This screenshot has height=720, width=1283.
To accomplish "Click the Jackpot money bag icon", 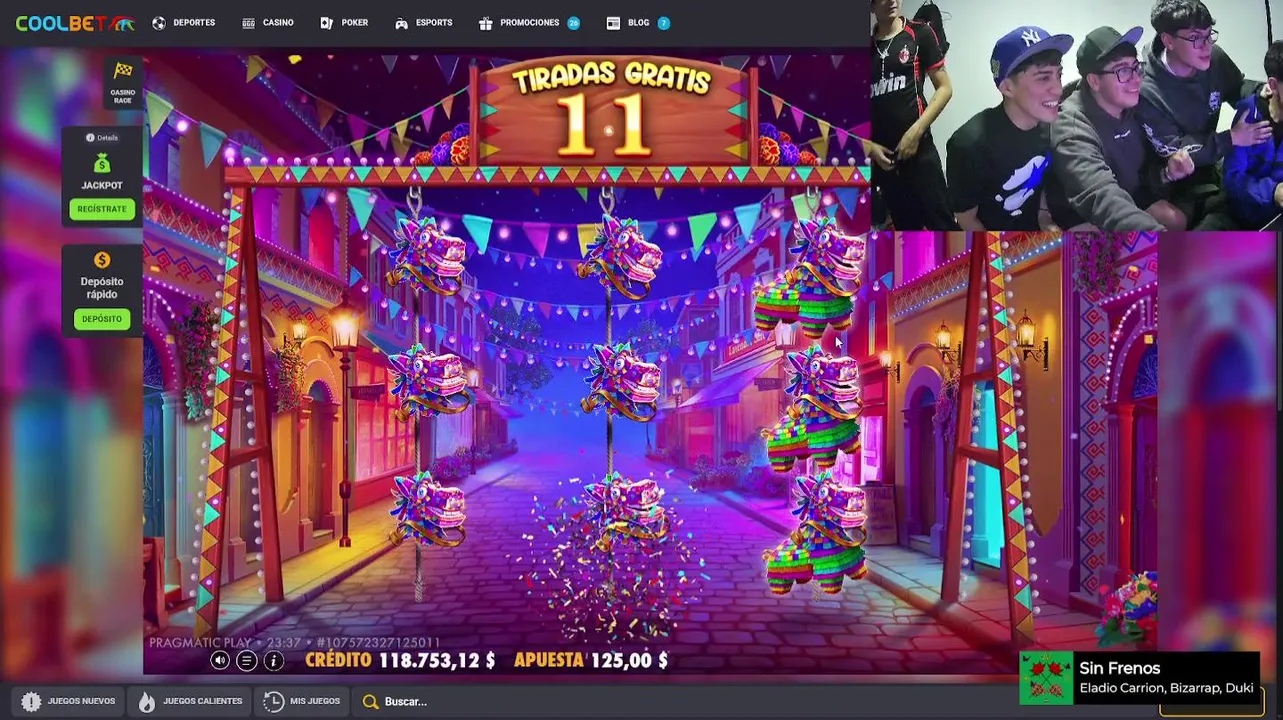I will tap(102, 164).
